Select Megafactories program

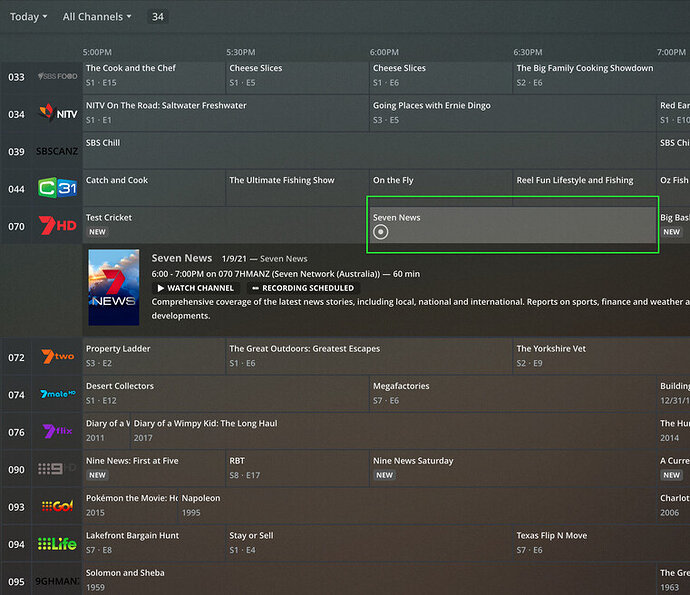click(513, 393)
